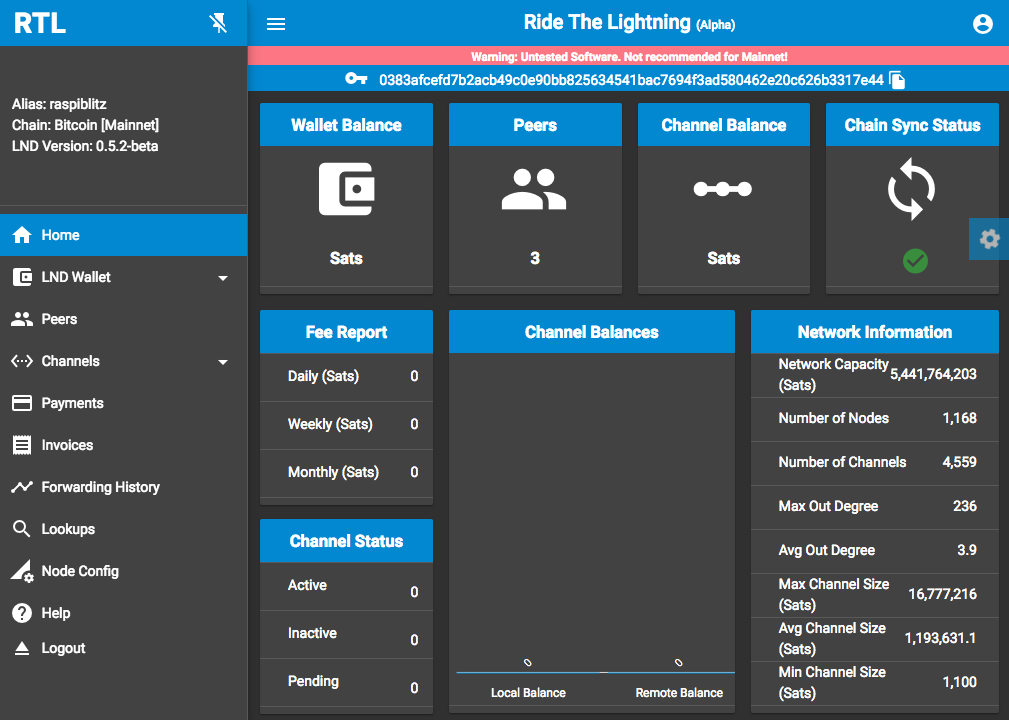Open the Invoices page

tap(124, 445)
